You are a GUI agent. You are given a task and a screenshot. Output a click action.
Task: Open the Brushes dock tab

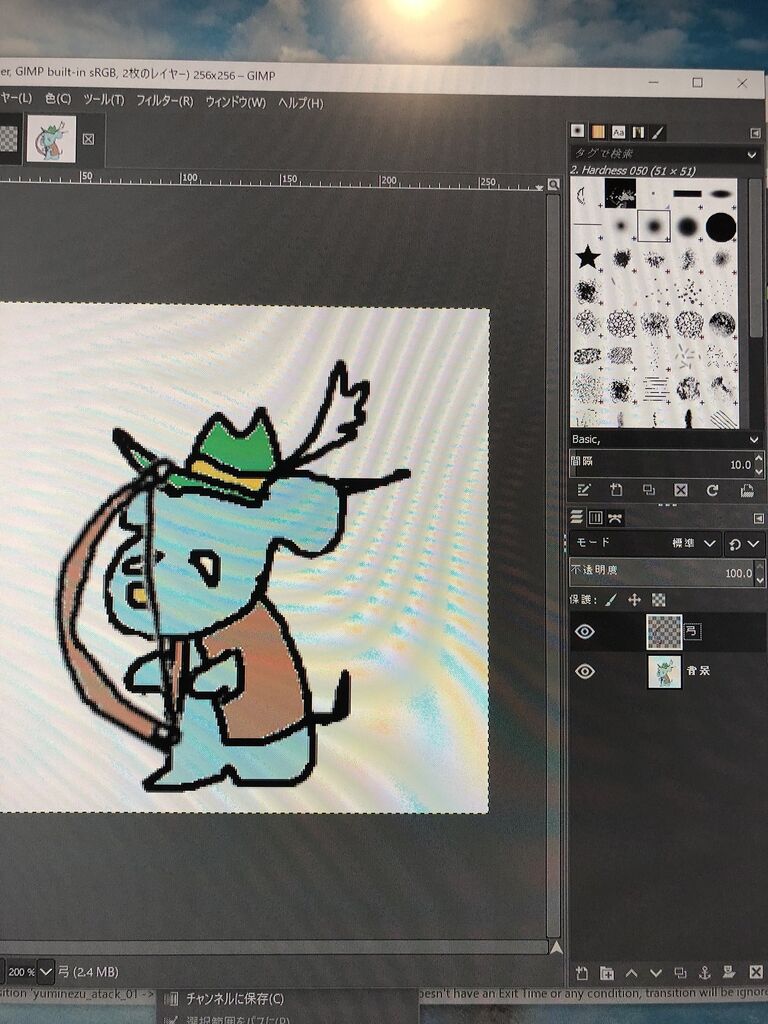point(577,131)
